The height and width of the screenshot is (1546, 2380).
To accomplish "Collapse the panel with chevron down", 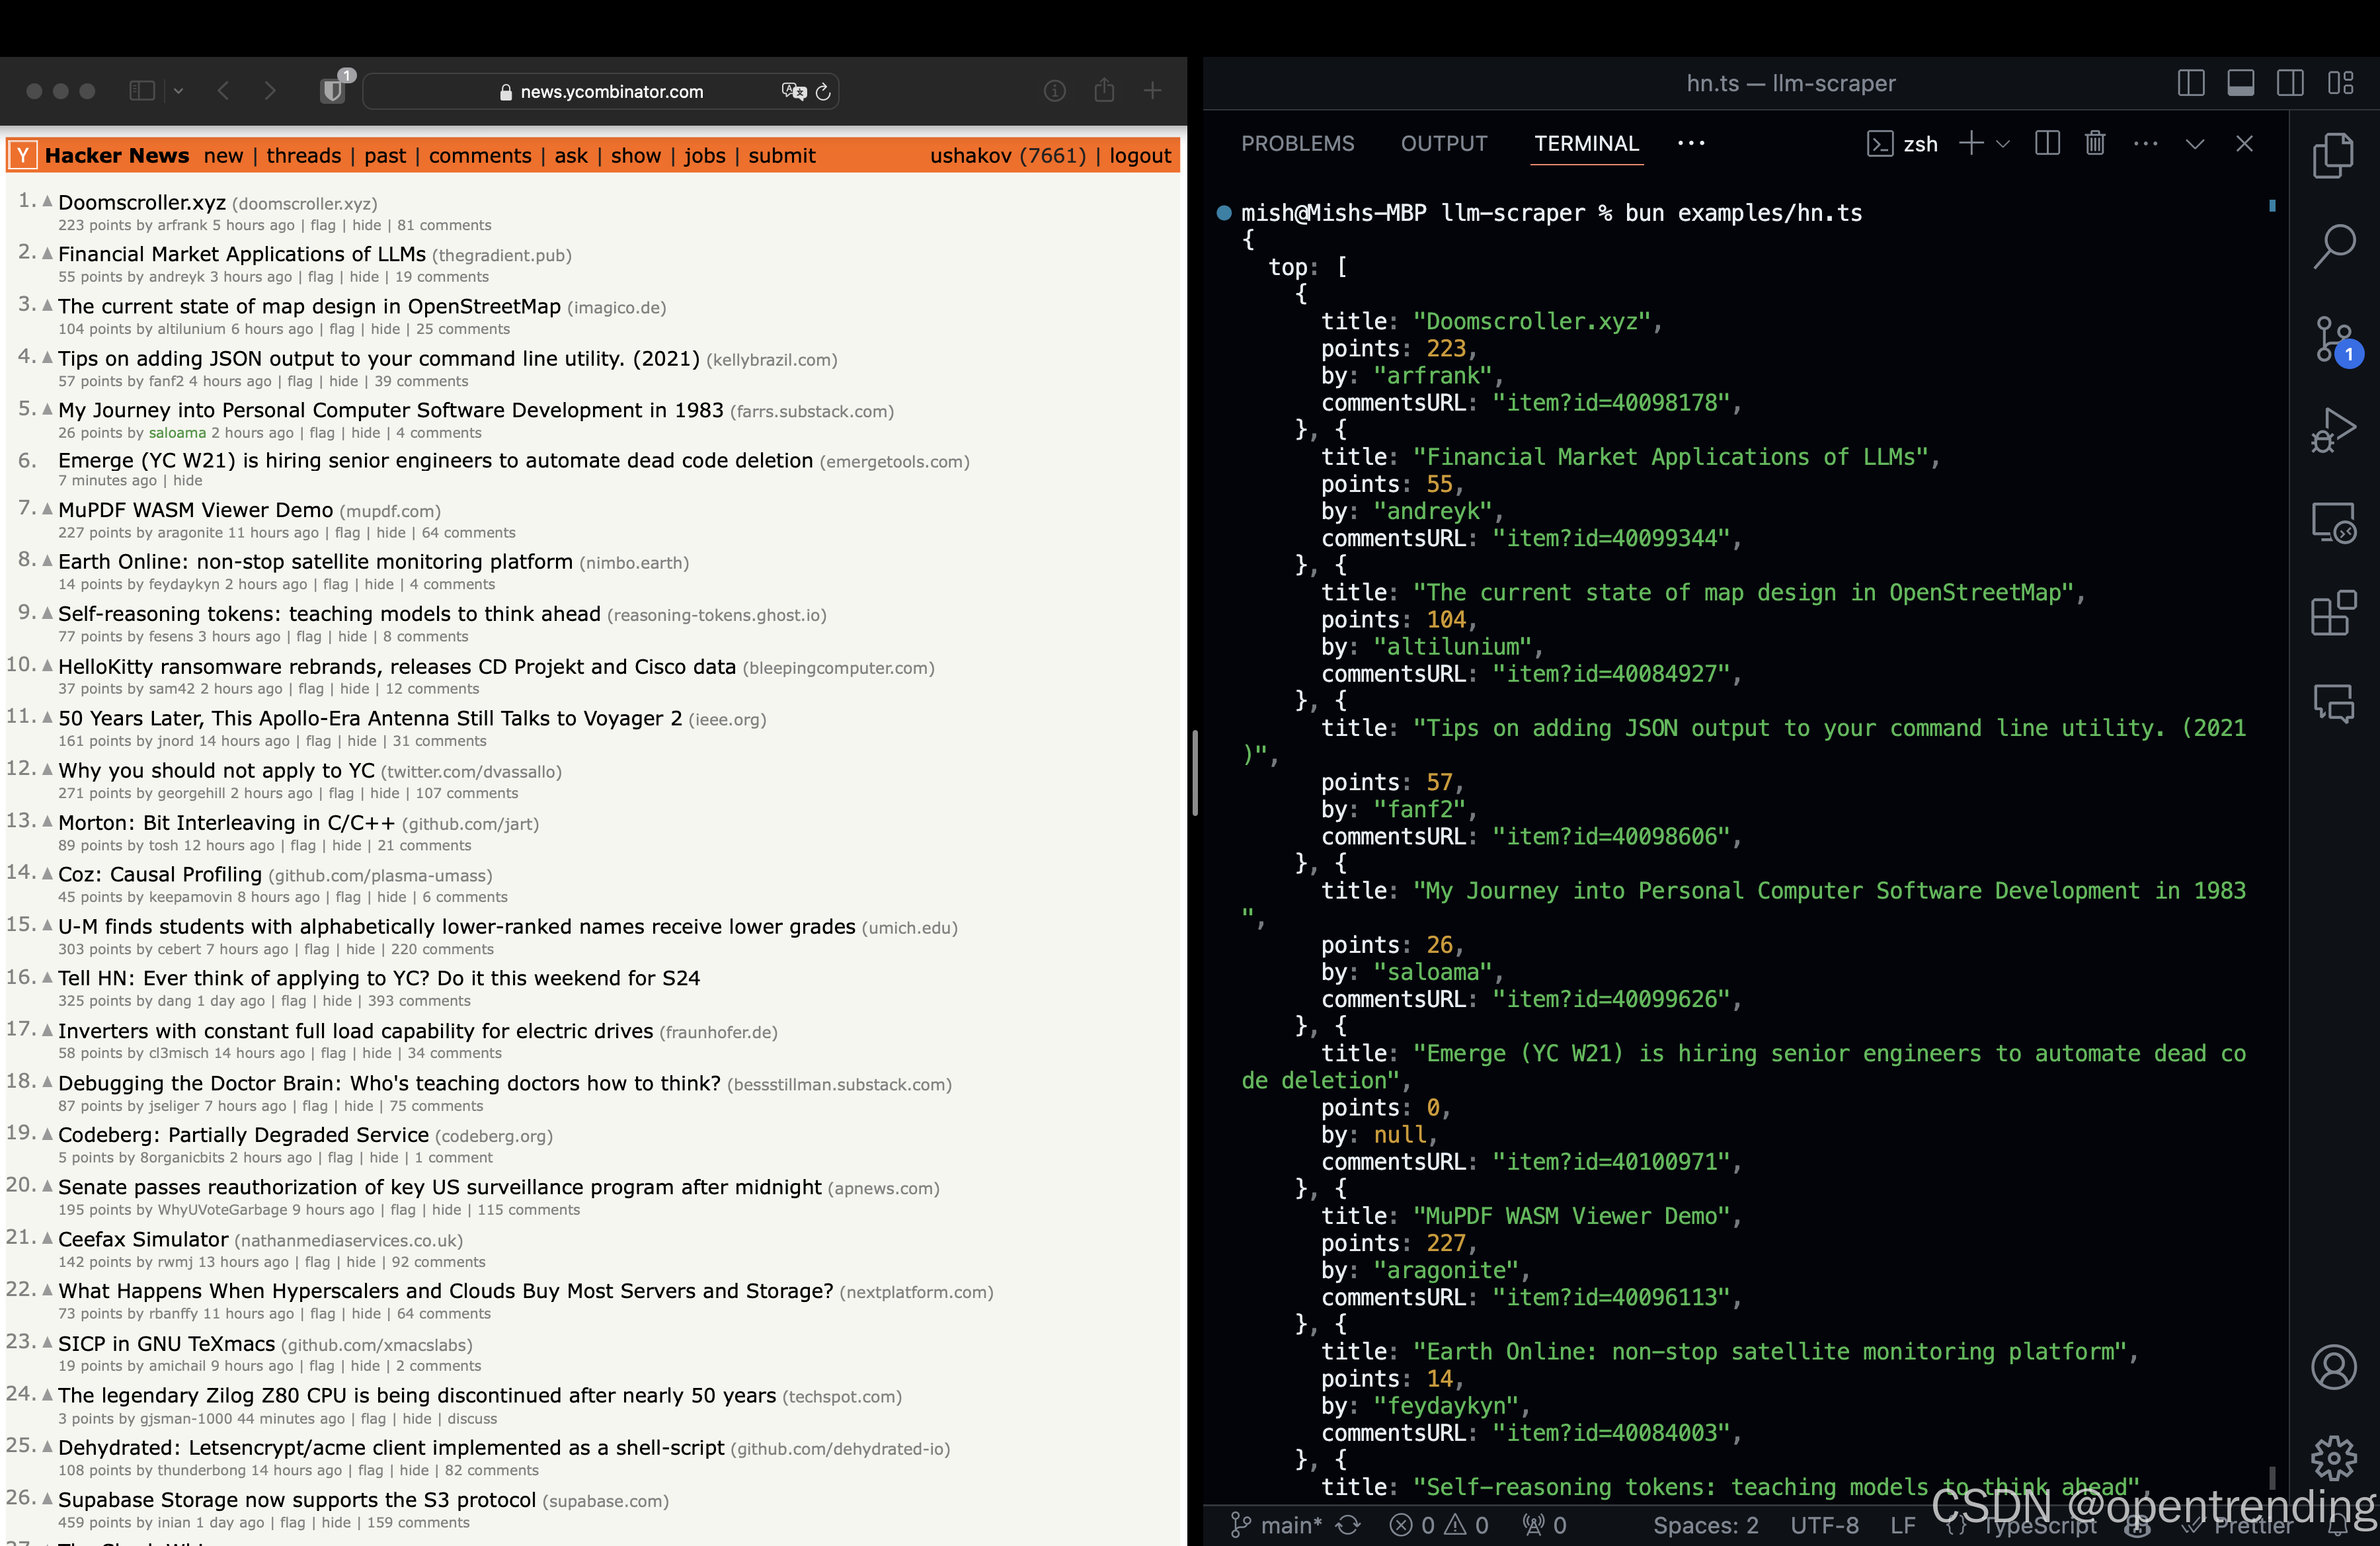I will pyautogui.click(x=2194, y=144).
